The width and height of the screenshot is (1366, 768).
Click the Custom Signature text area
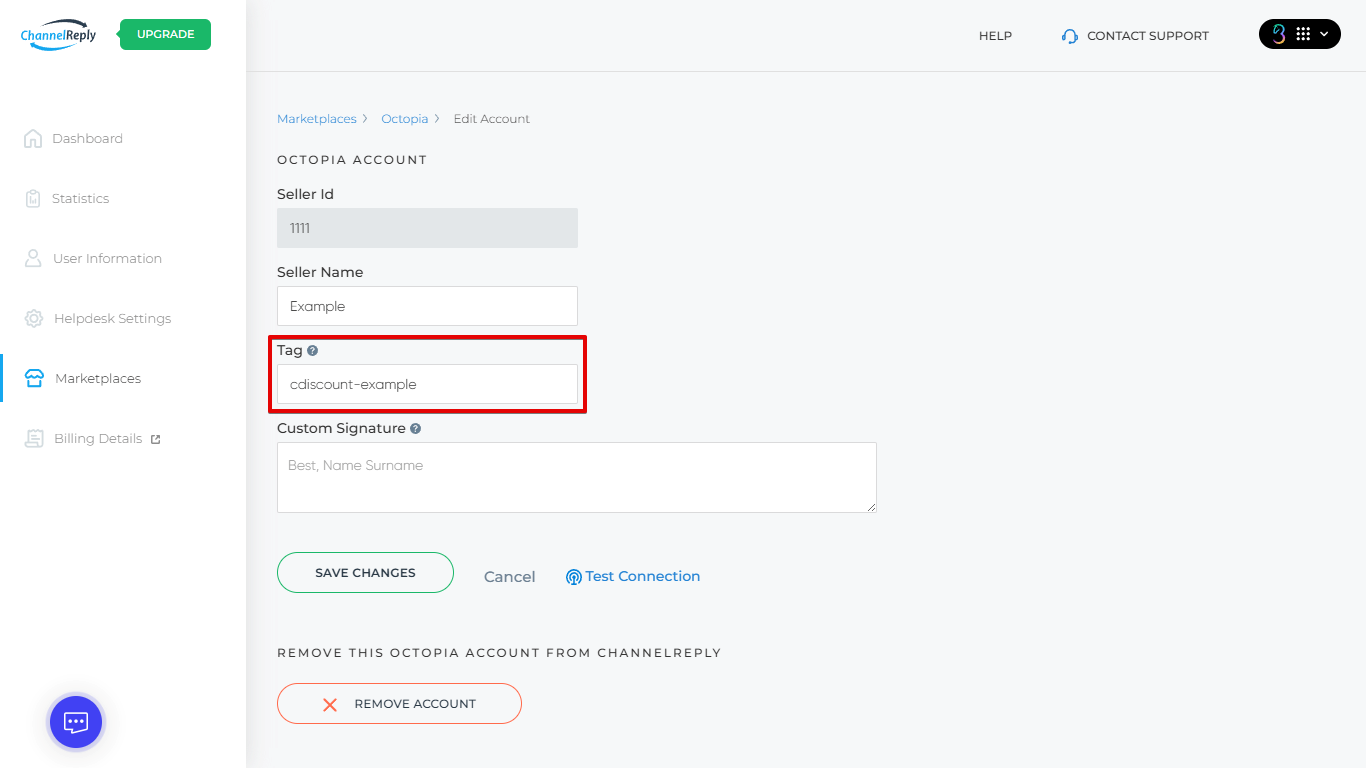tap(577, 478)
